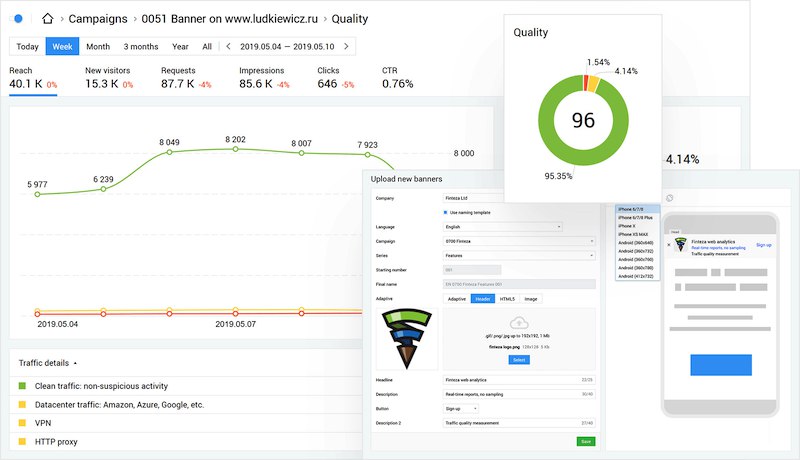The image size is (800, 460).
Task: Open Campaigns in the breadcrumb
Action: [98, 19]
